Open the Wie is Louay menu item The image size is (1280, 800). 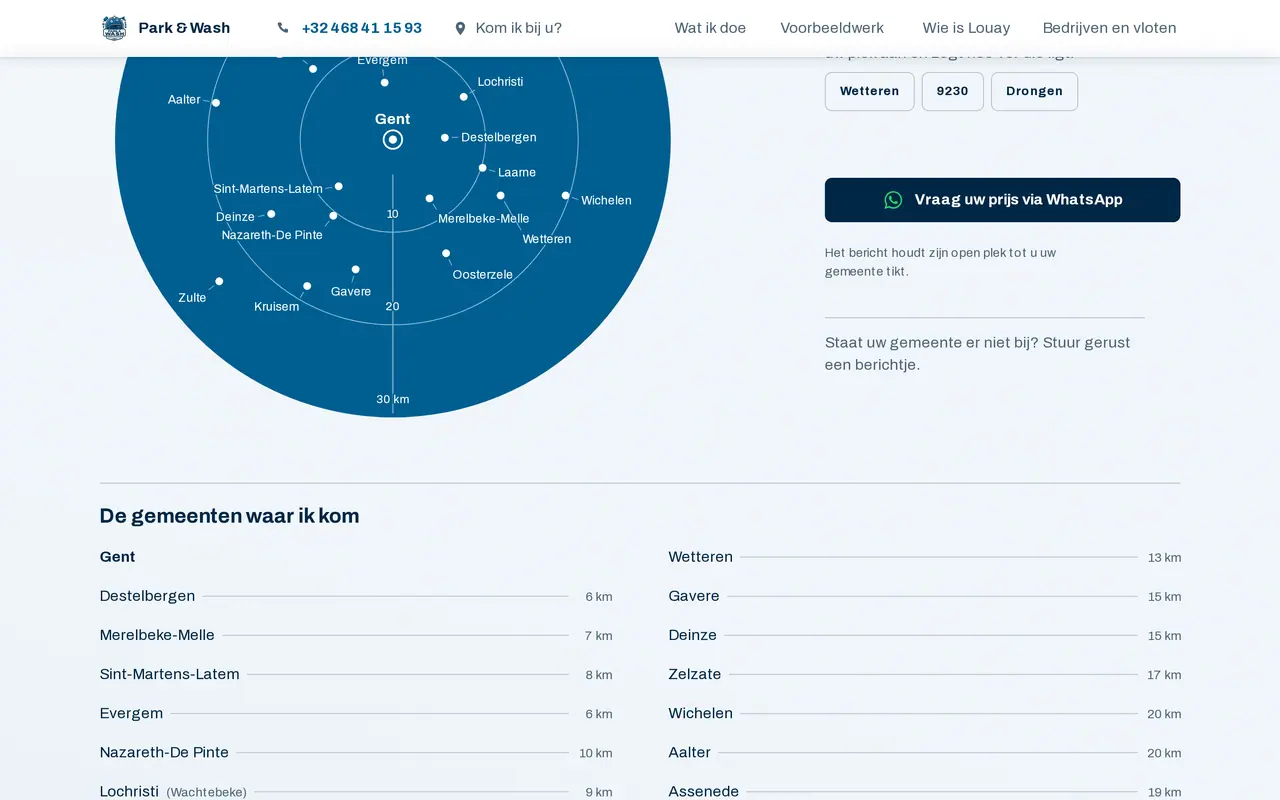coord(966,28)
